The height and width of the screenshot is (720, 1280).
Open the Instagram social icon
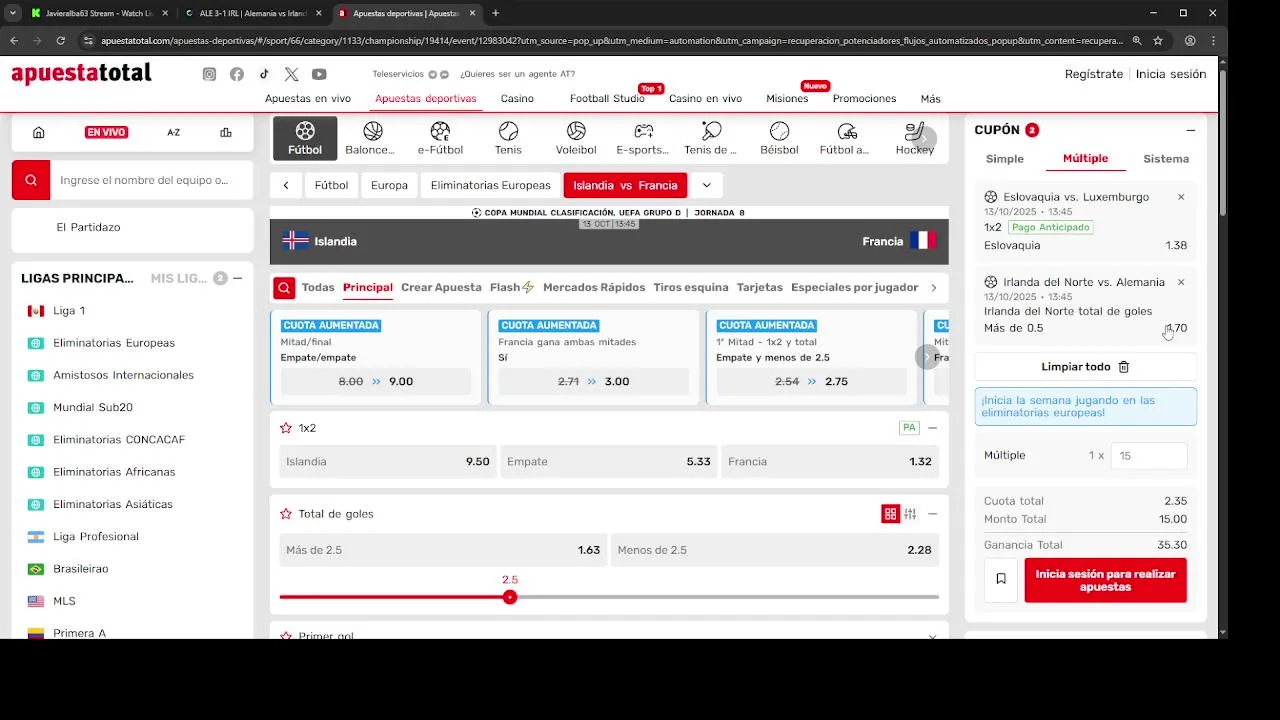click(x=209, y=74)
